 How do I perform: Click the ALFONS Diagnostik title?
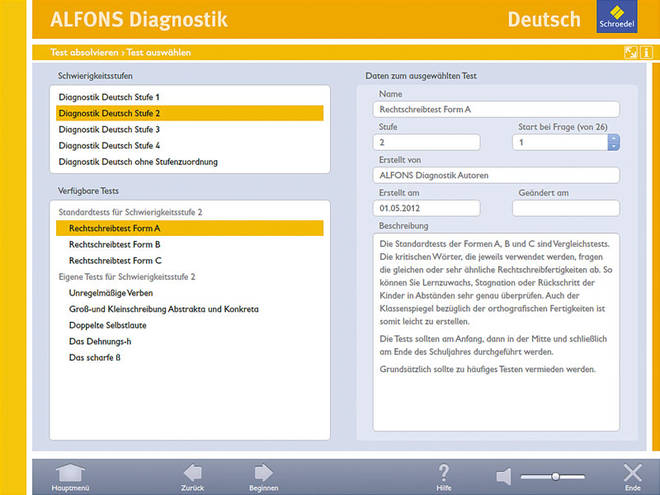click(139, 19)
